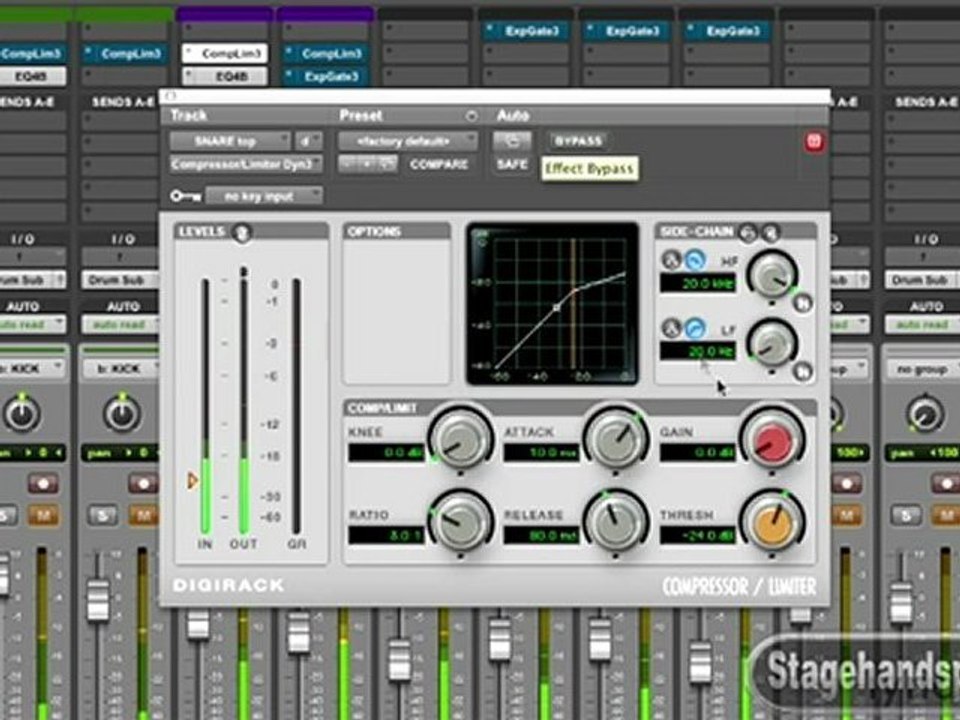Enable external key icon in SIDE-CHAIN header

[748, 232]
